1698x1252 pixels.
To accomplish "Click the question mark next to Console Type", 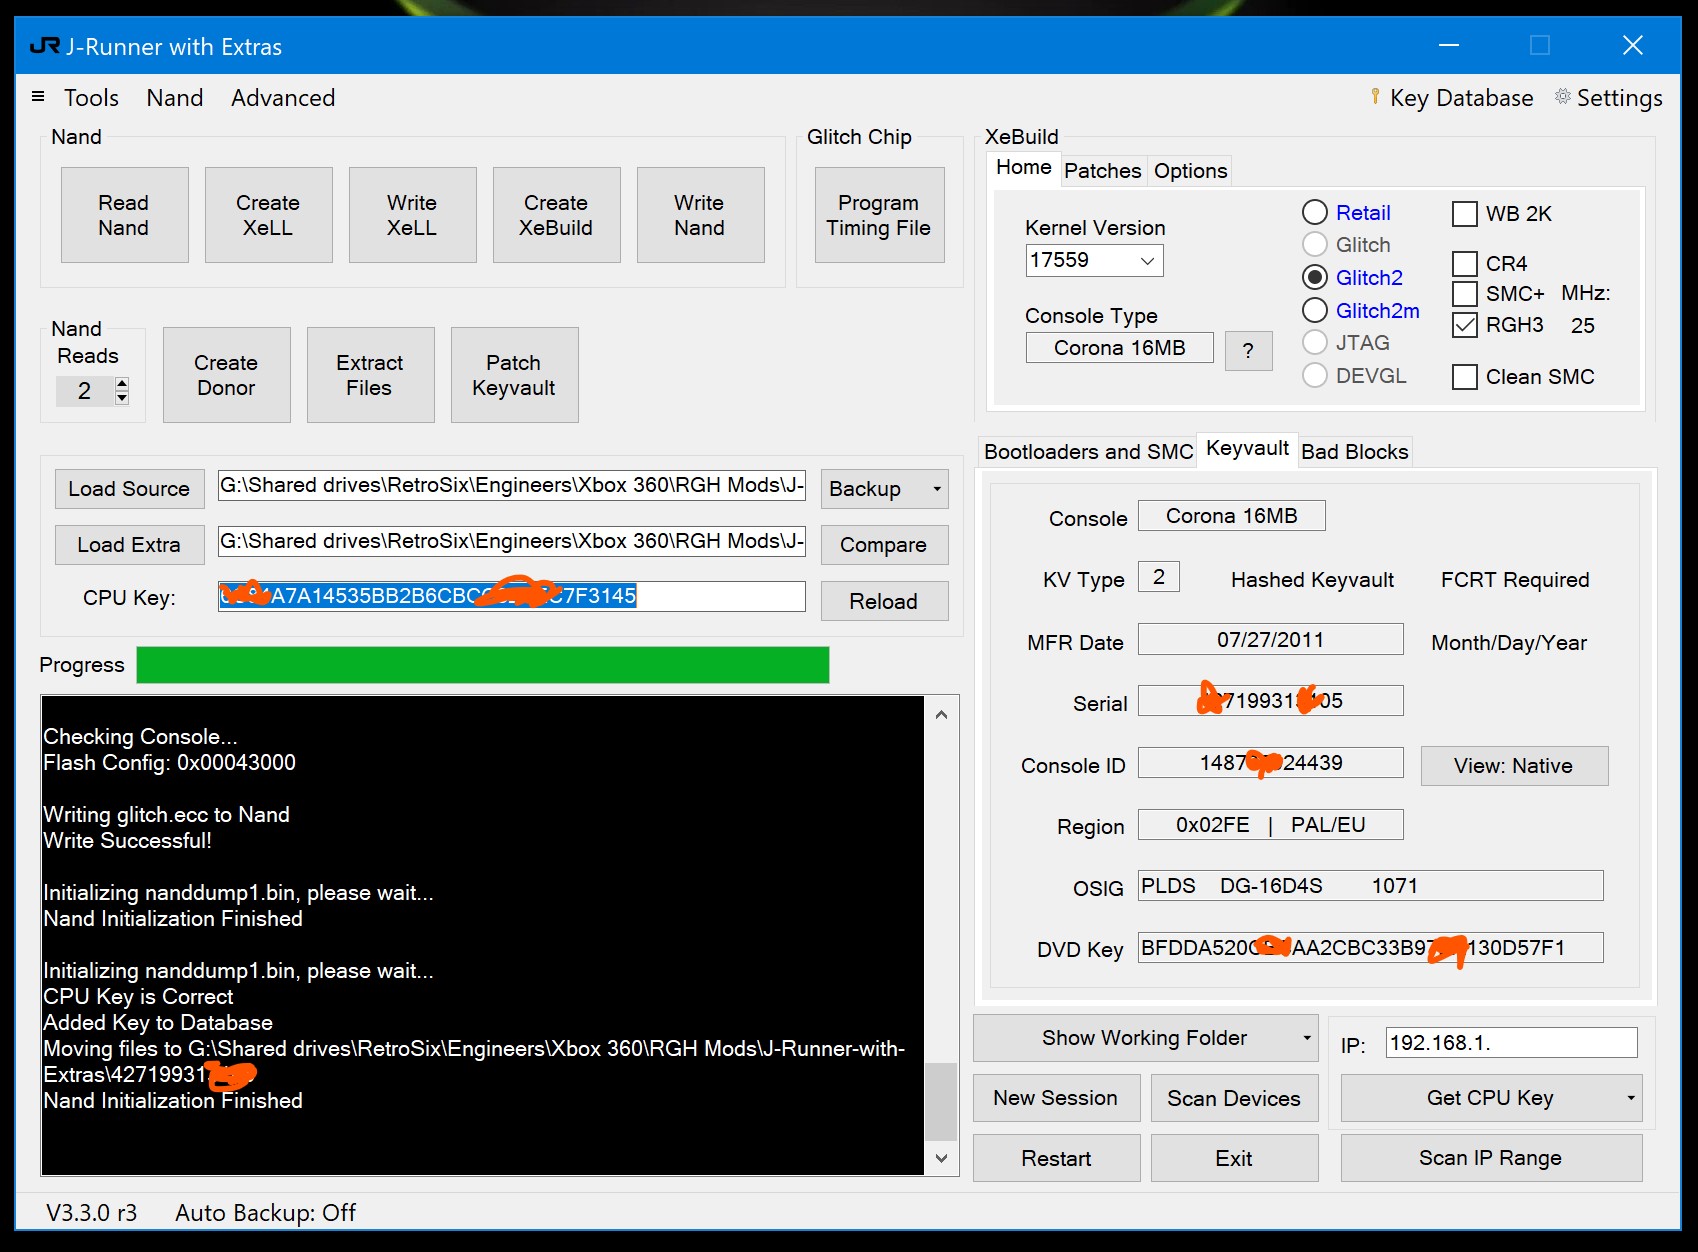I will pyautogui.click(x=1248, y=350).
